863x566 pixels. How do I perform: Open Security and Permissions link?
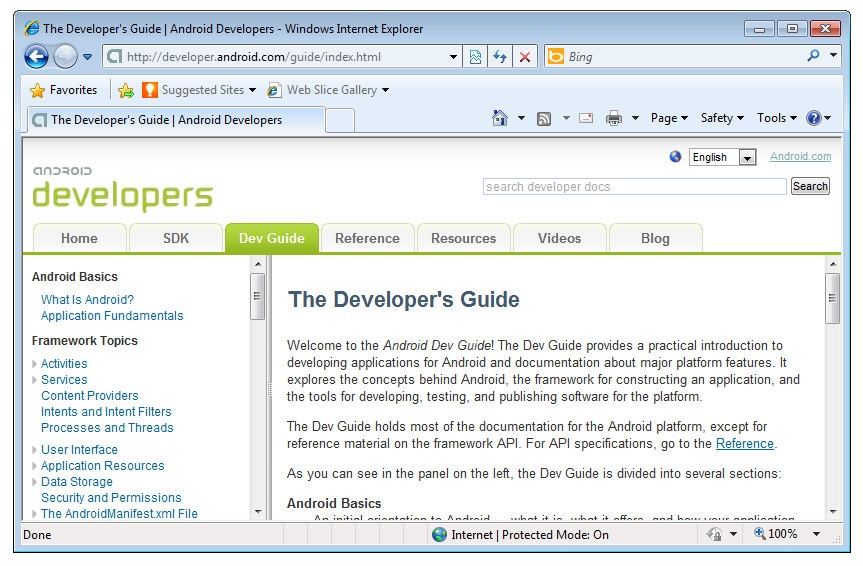(111, 498)
